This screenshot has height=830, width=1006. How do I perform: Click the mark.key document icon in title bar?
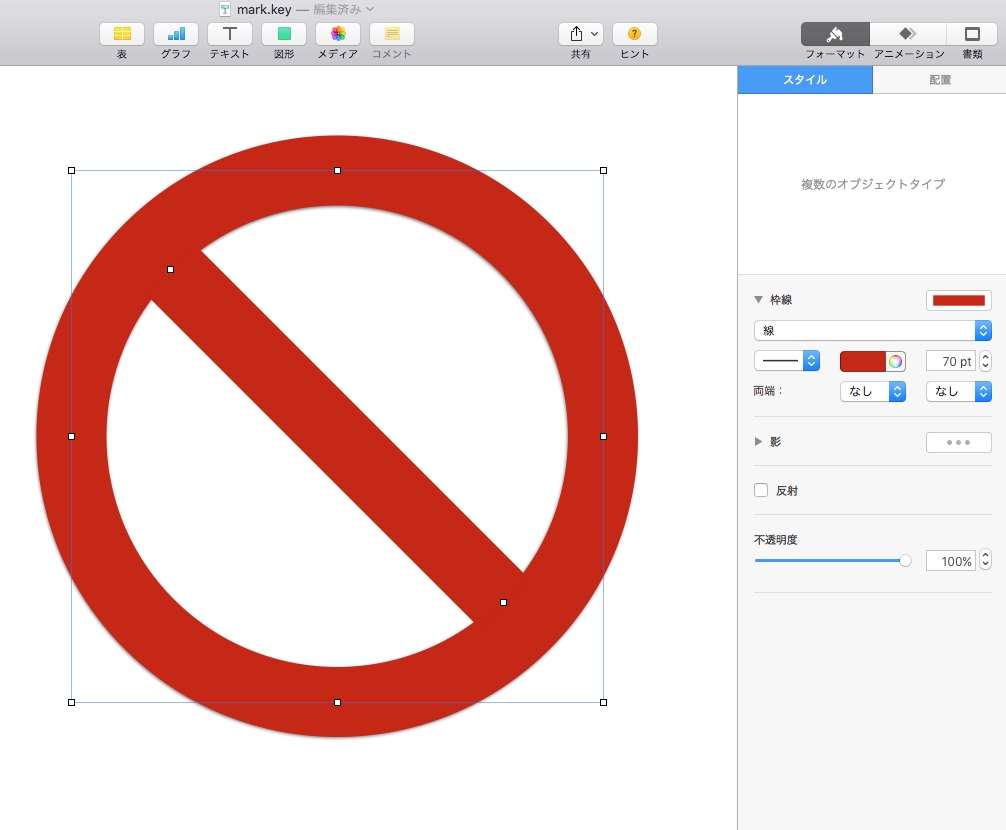point(225,9)
